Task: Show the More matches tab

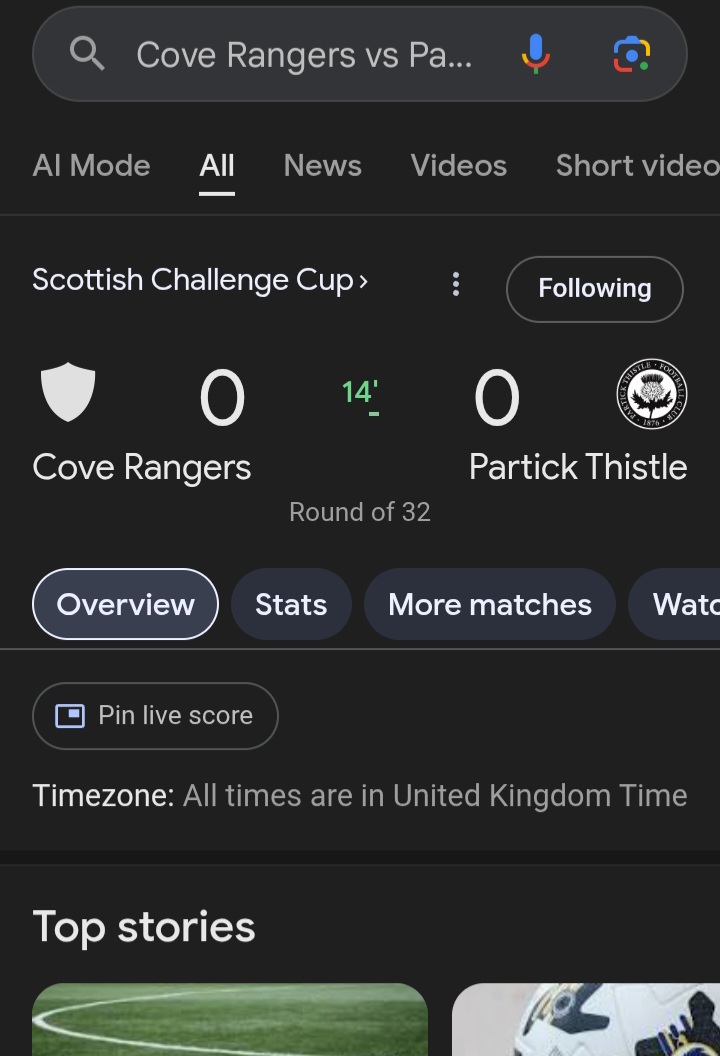Action: (x=489, y=604)
